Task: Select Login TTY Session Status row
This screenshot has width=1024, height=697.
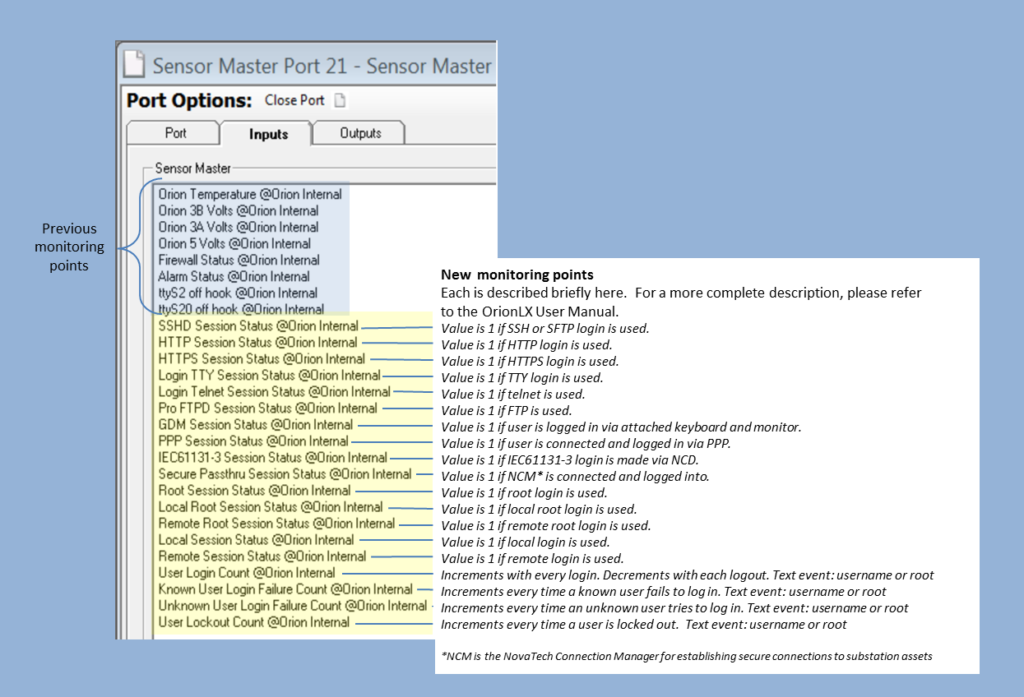Action: (x=269, y=376)
